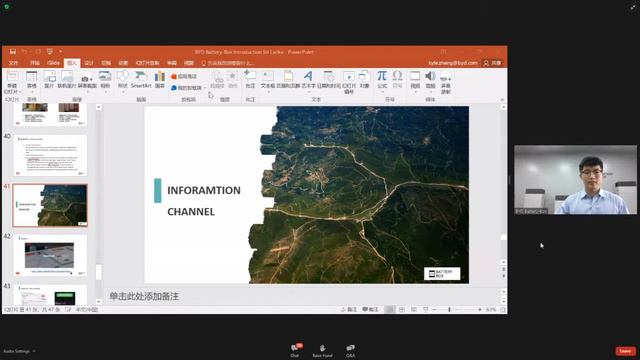Open the Office Store (应用商店) add-ins
The height and width of the screenshot is (360, 640).
(184, 76)
